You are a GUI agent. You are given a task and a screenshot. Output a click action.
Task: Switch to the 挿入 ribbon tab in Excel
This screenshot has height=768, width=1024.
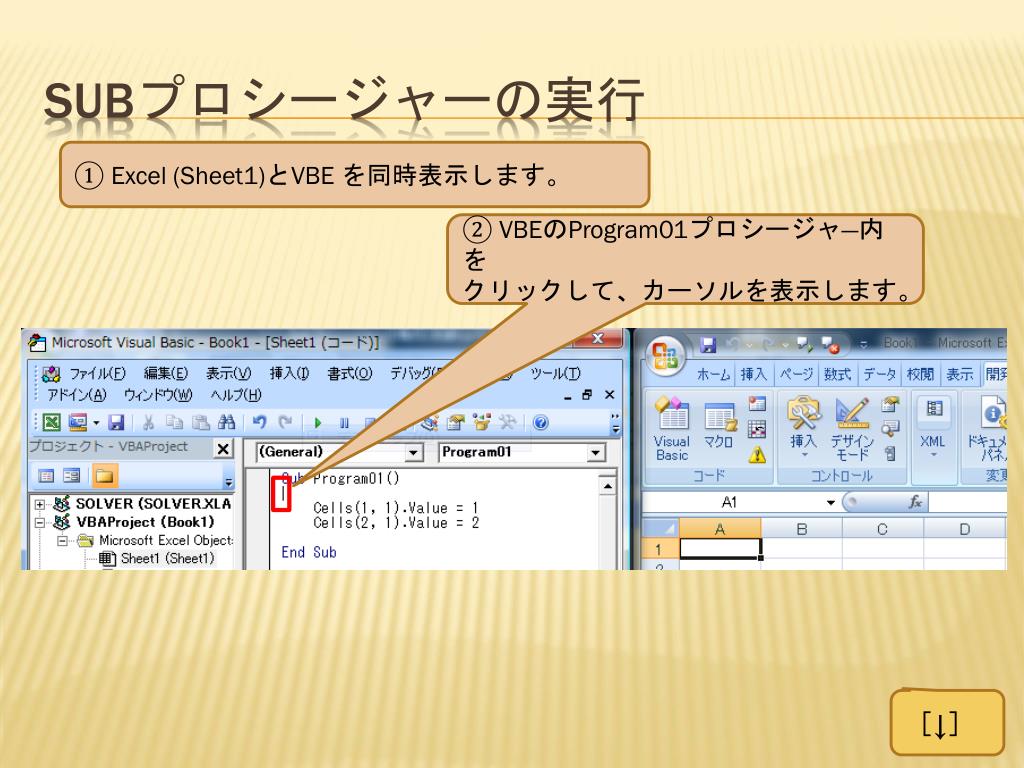point(754,374)
